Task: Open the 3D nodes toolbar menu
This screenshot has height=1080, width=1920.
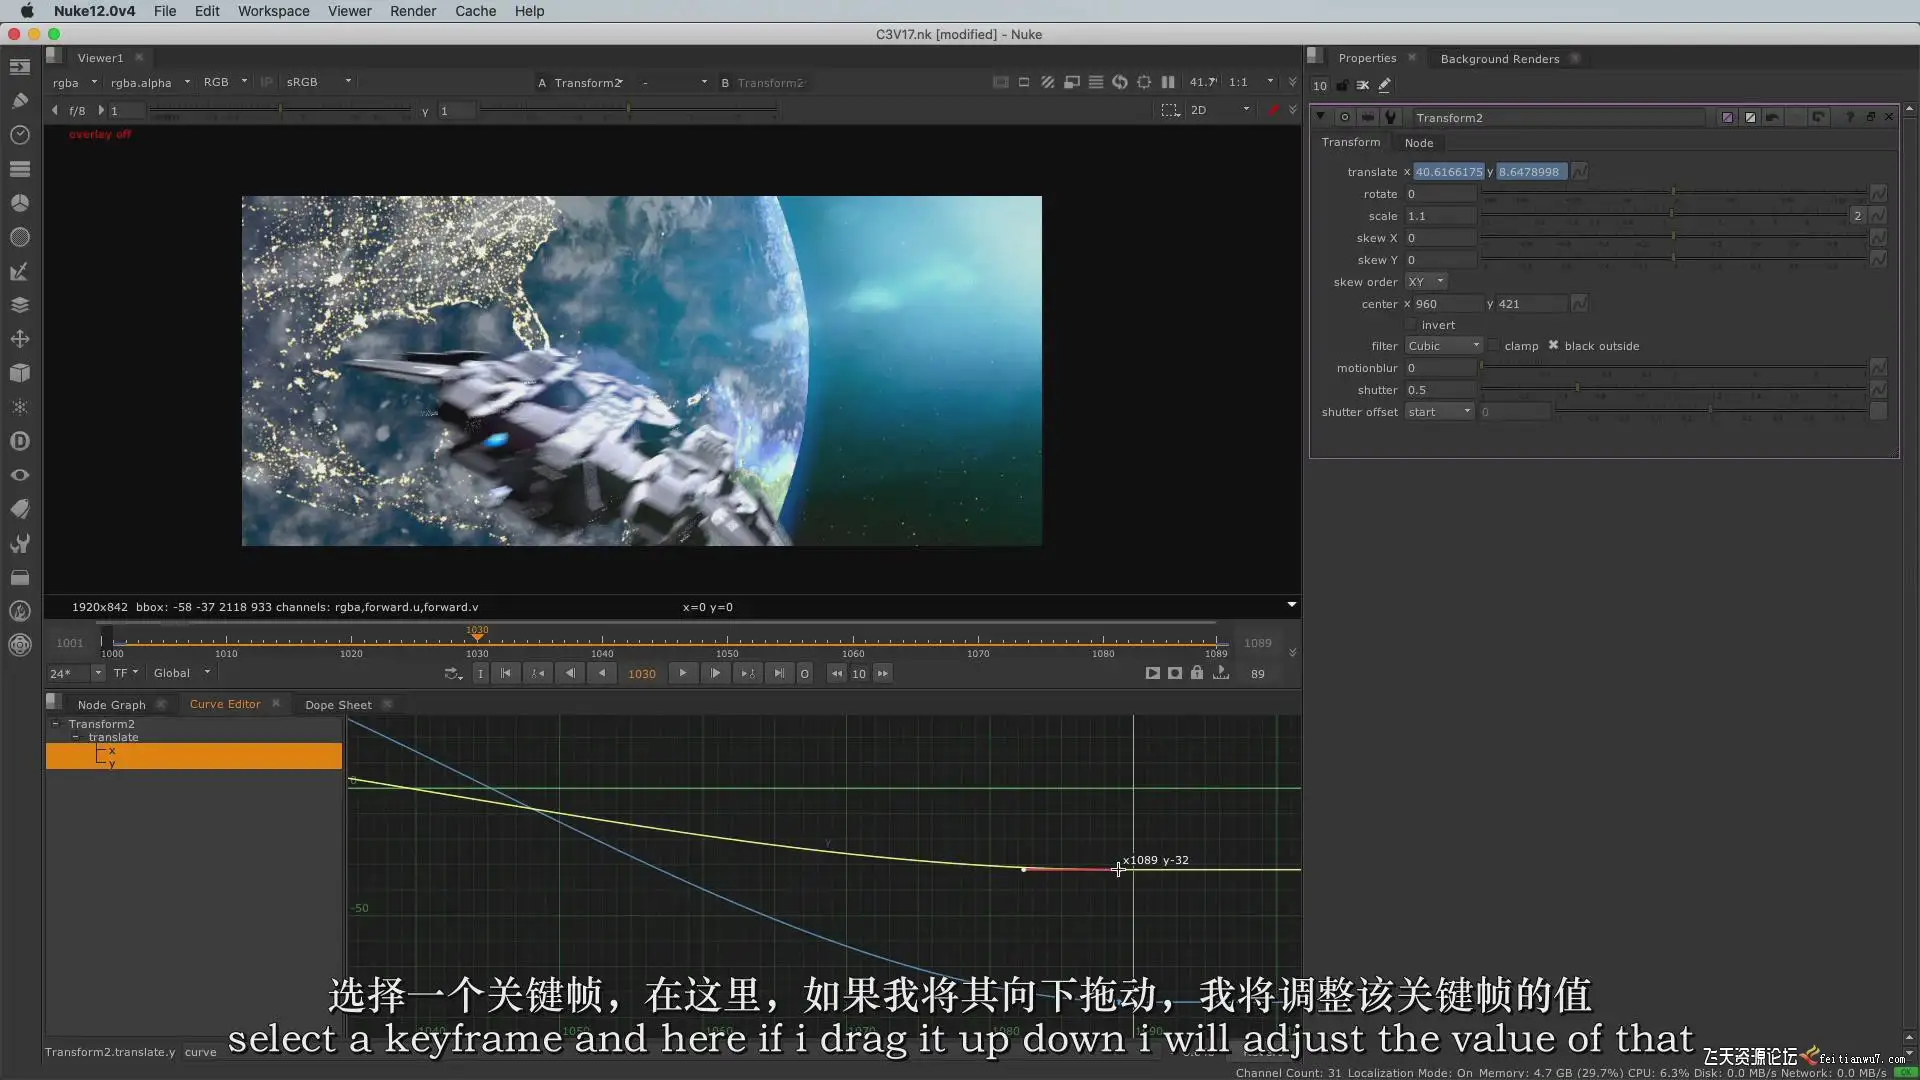Action: click(x=19, y=373)
